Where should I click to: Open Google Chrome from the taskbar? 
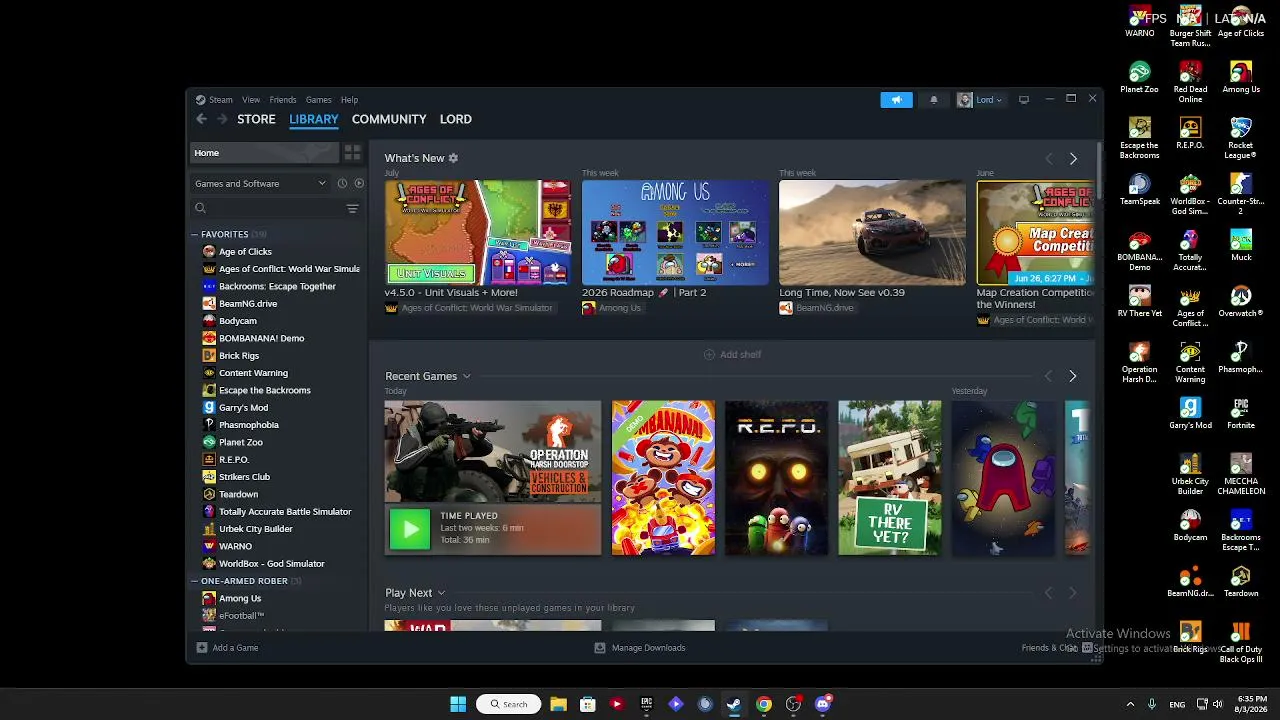coord(764,704)
